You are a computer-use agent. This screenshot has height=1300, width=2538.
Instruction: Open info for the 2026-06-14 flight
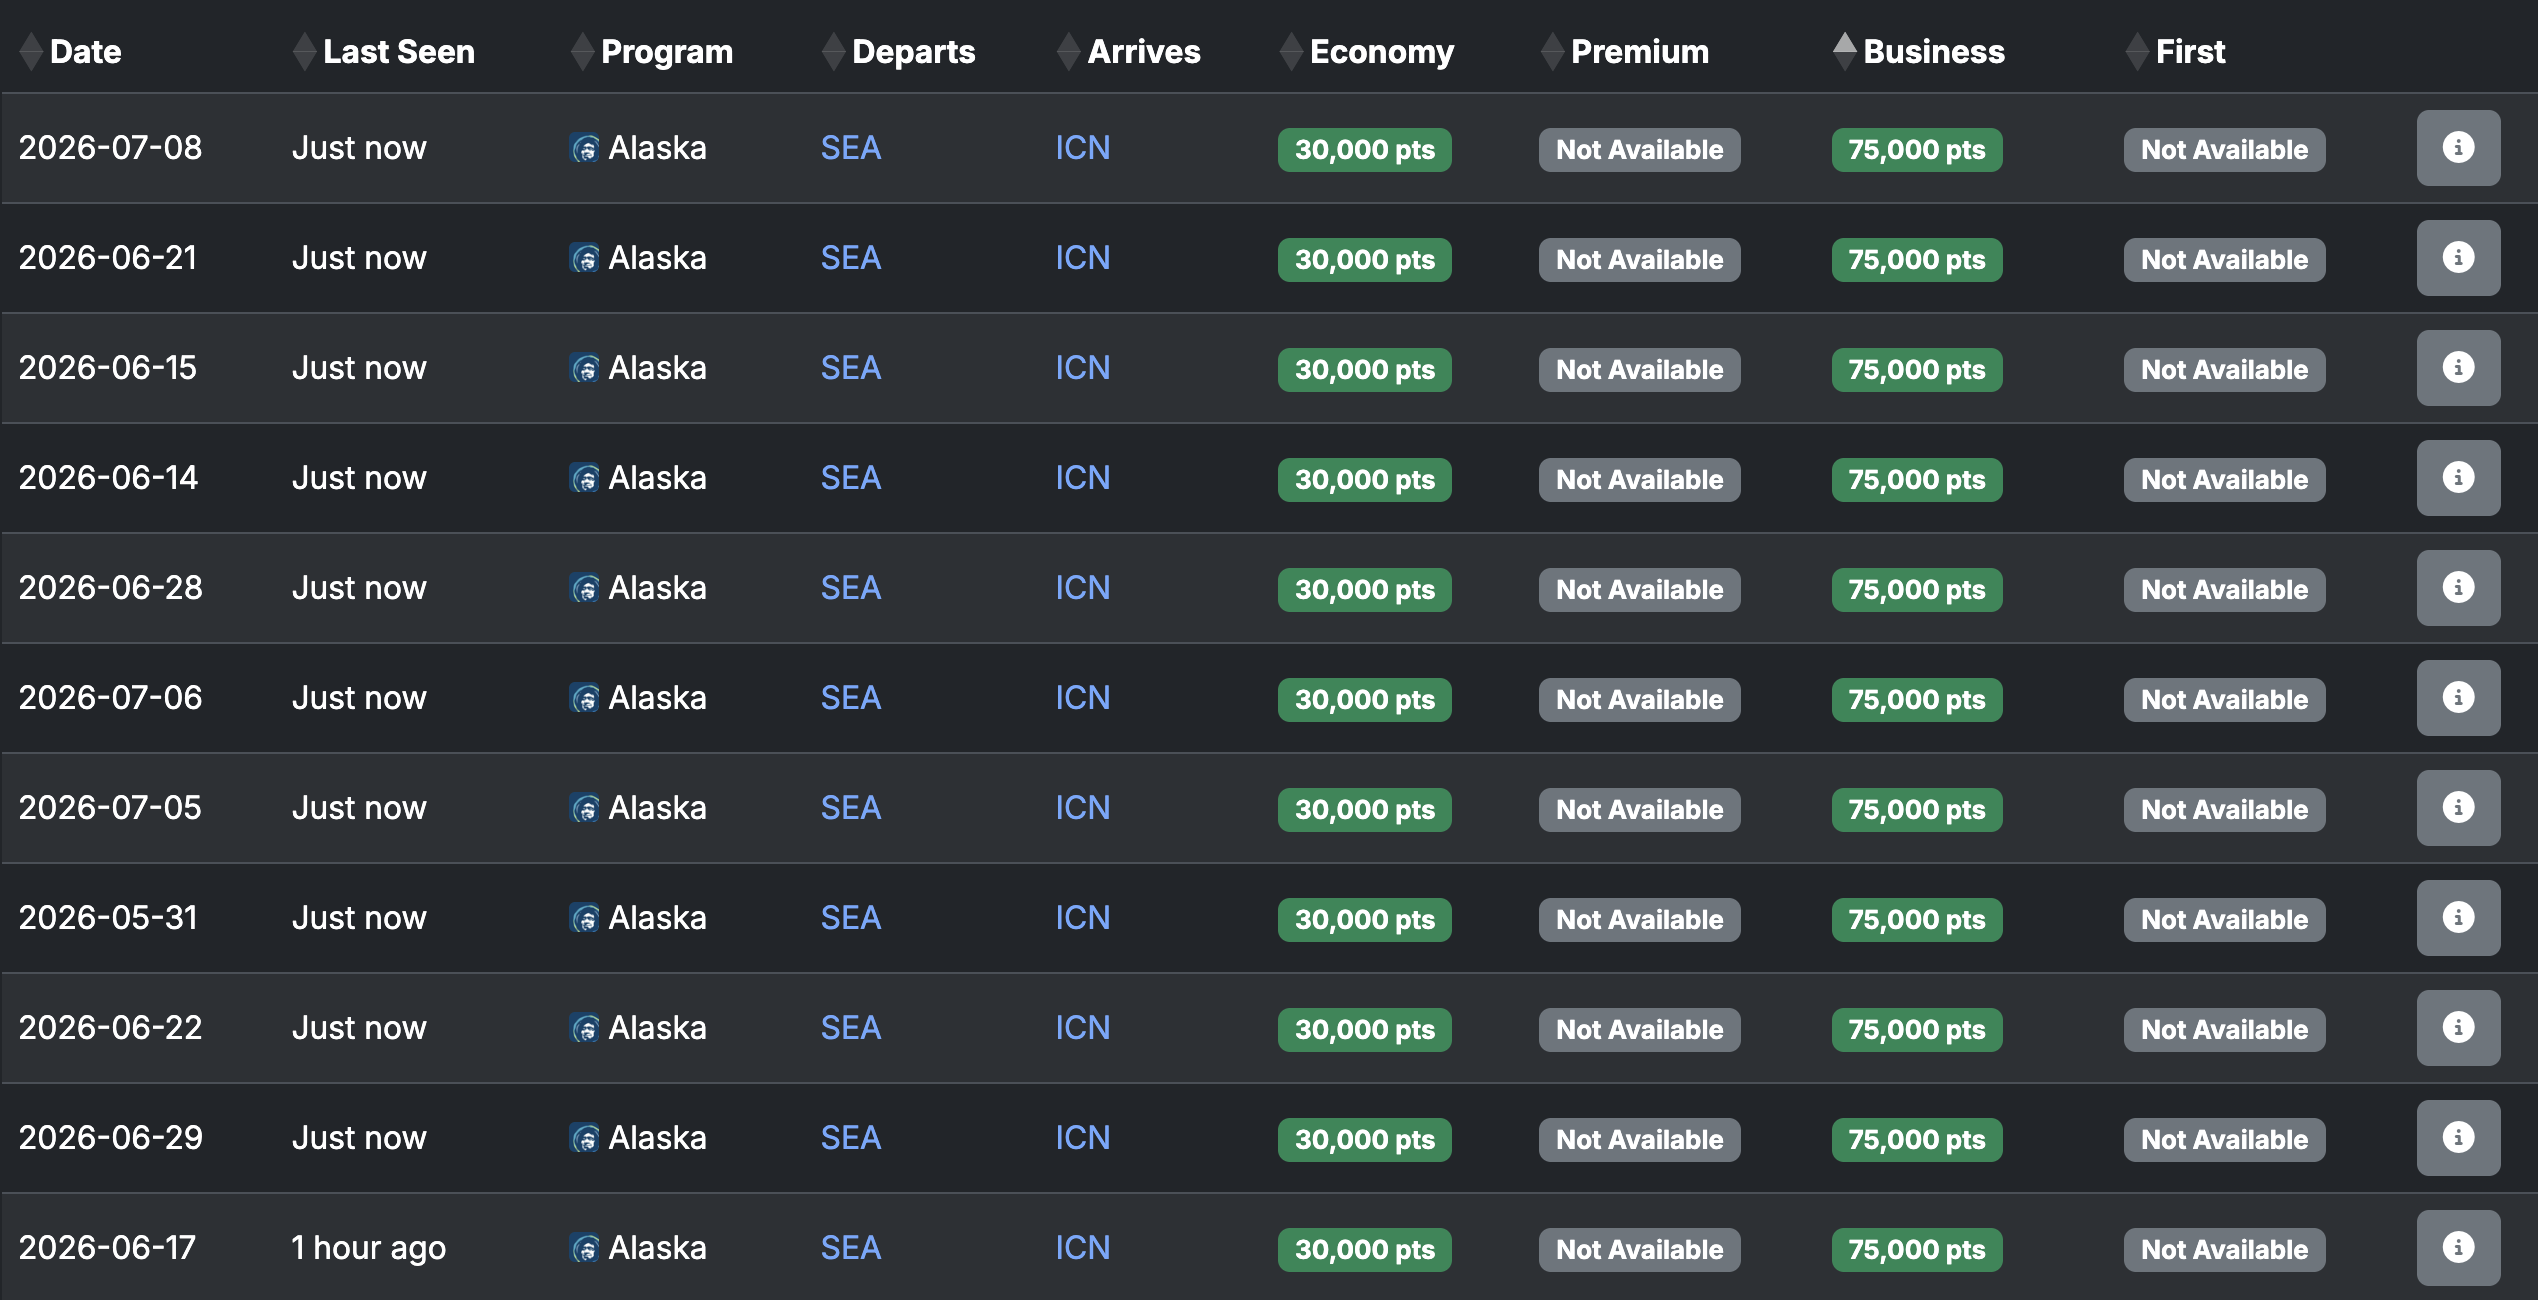pos(2457,478)
